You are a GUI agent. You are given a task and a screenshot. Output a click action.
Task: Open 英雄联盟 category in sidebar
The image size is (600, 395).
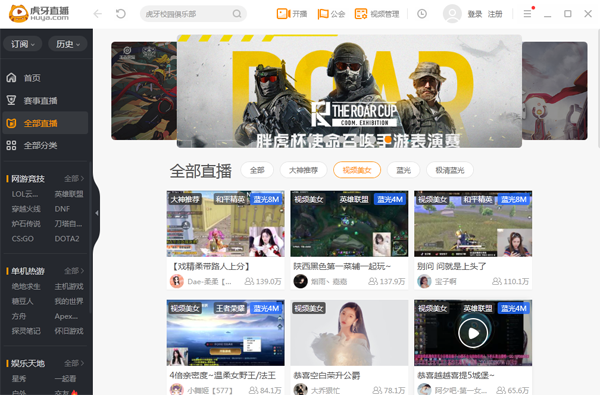[69, 194]
